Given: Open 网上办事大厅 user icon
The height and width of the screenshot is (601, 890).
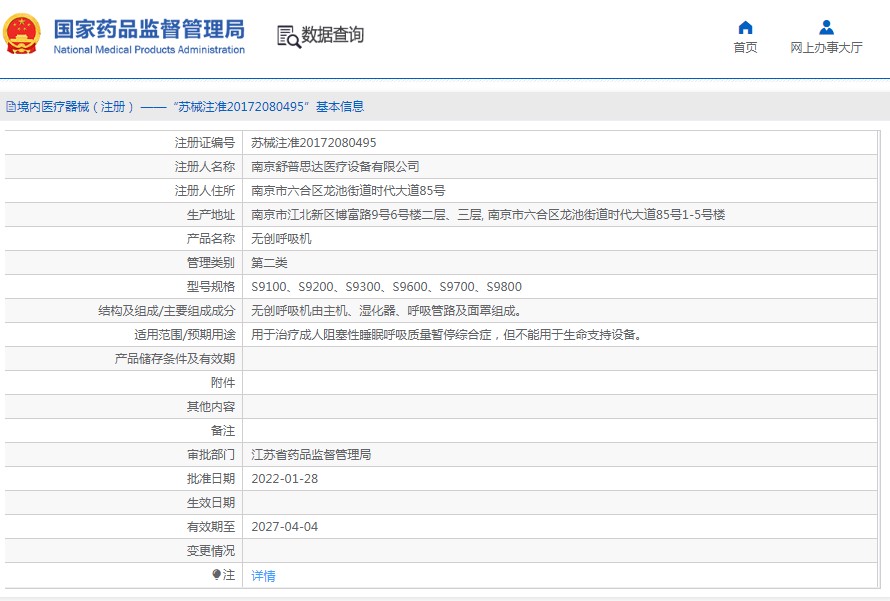Looking at the screenshot, I should (826, 27).
